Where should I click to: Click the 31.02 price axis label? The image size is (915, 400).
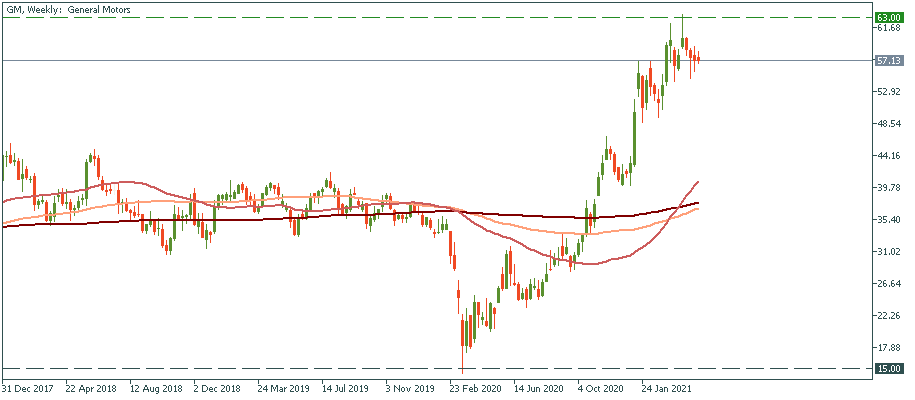tap(888, 252)
